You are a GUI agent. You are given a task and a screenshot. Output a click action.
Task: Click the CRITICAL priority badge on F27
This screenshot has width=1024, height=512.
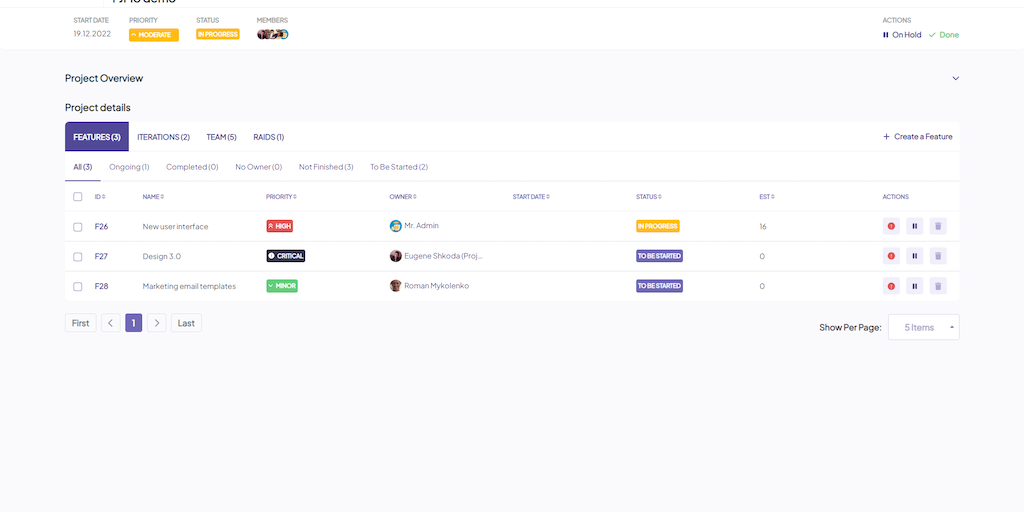click(x=285, y=256)
